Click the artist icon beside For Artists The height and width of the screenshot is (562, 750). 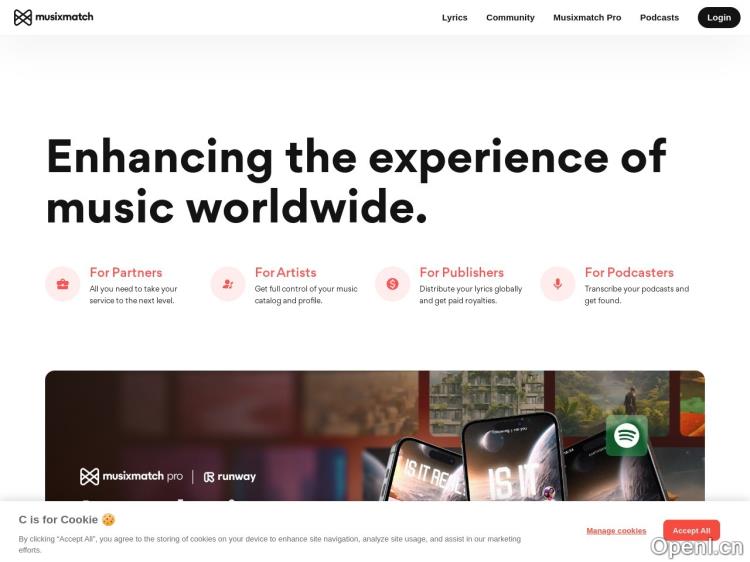click(228, 284)
